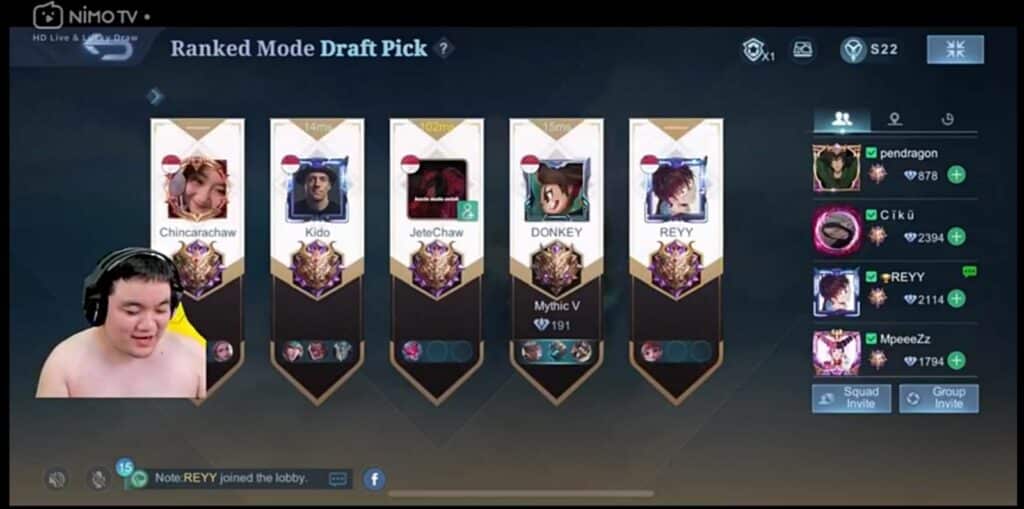
Task: Toggle the green checkbox next to Cīkū
Action: [x=871, y=214]
